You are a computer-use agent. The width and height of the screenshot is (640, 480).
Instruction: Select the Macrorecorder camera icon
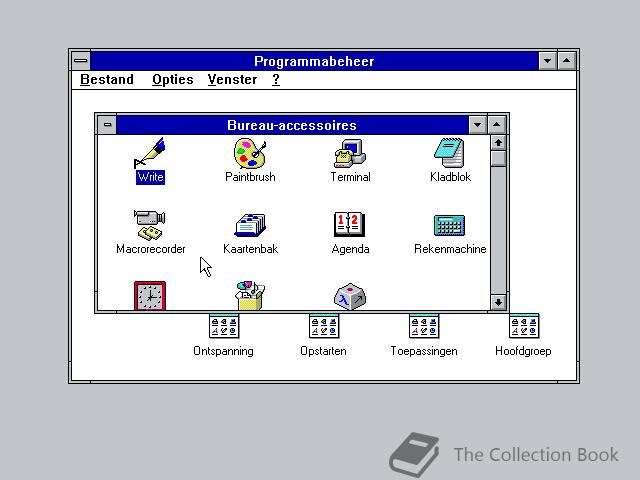pyautogui.click(x=150, y=225)
